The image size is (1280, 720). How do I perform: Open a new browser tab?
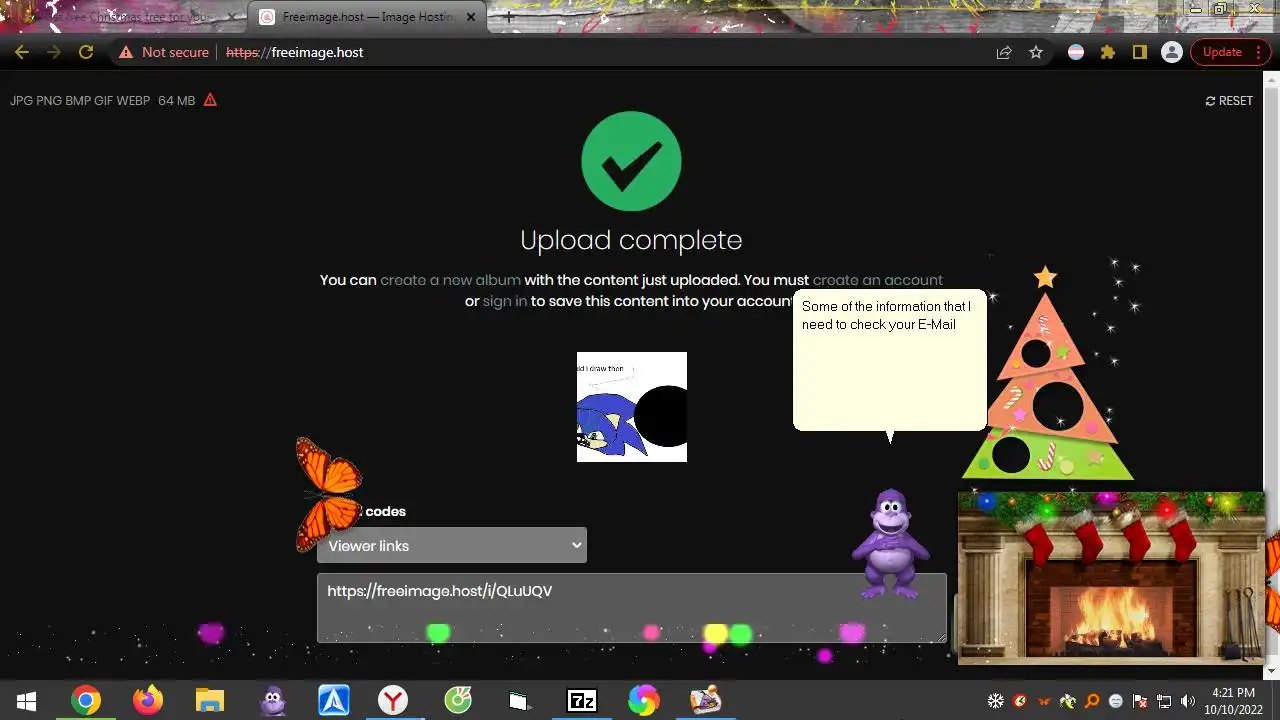[x=509, y=17]
